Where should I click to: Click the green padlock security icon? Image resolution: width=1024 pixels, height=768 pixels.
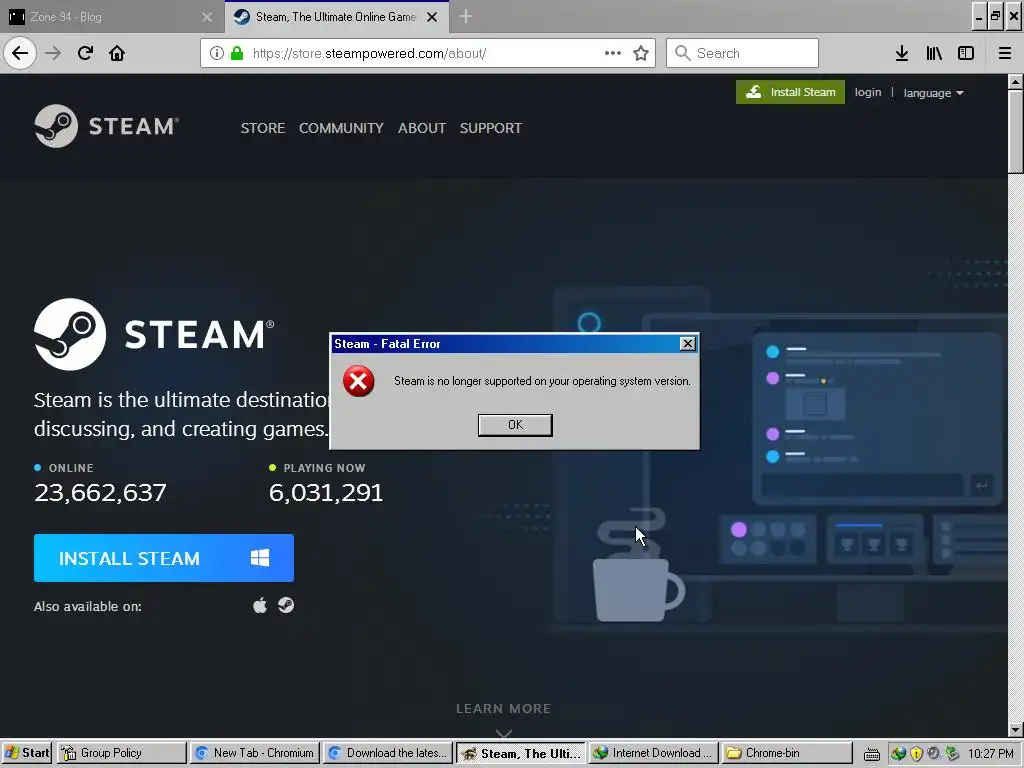[237, 53]
